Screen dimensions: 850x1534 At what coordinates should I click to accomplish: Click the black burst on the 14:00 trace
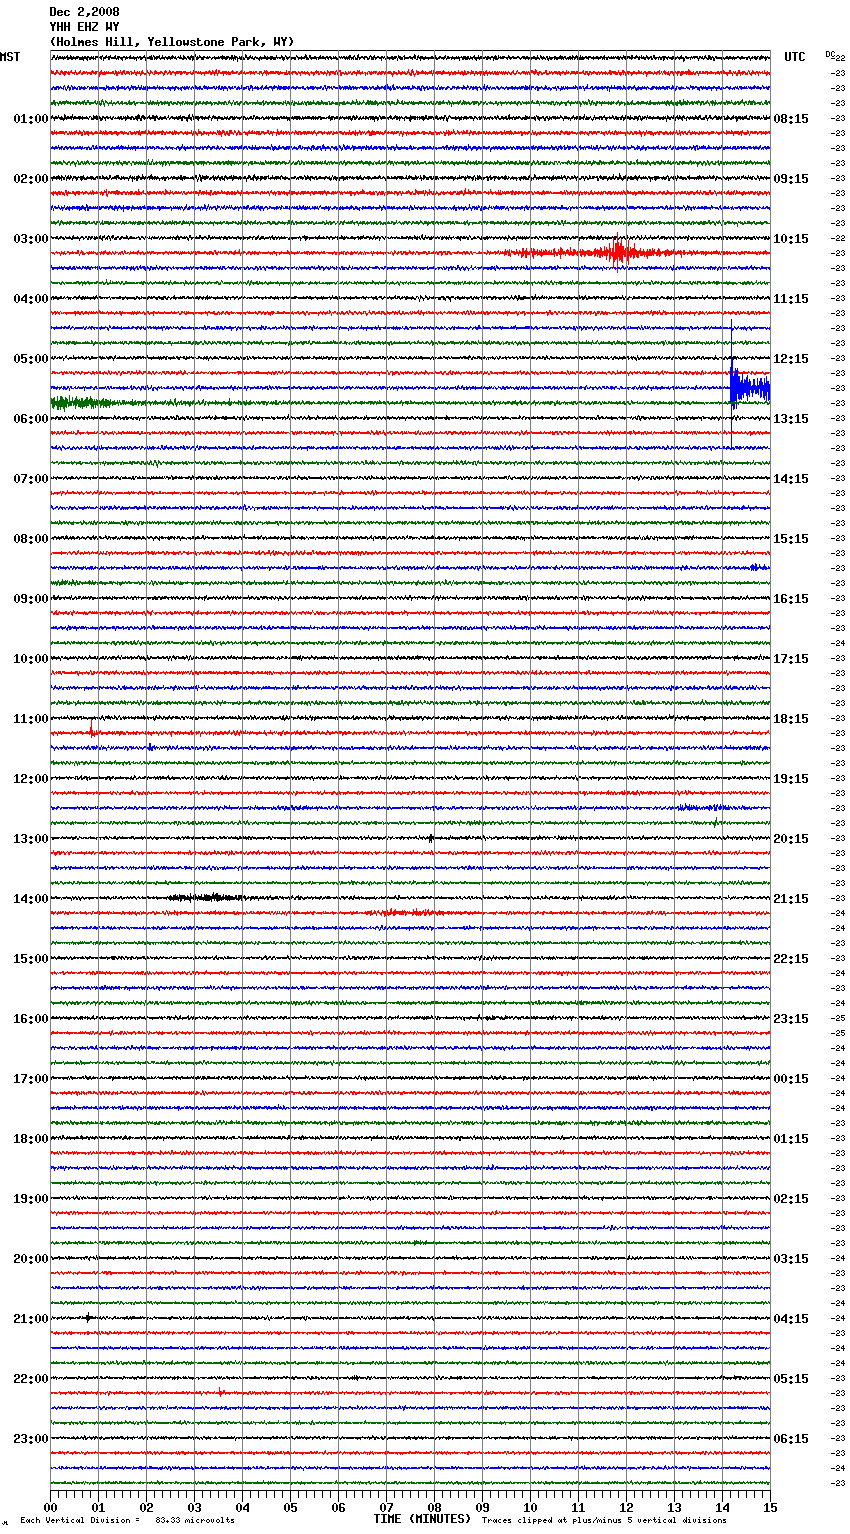(x=207, y=897)
